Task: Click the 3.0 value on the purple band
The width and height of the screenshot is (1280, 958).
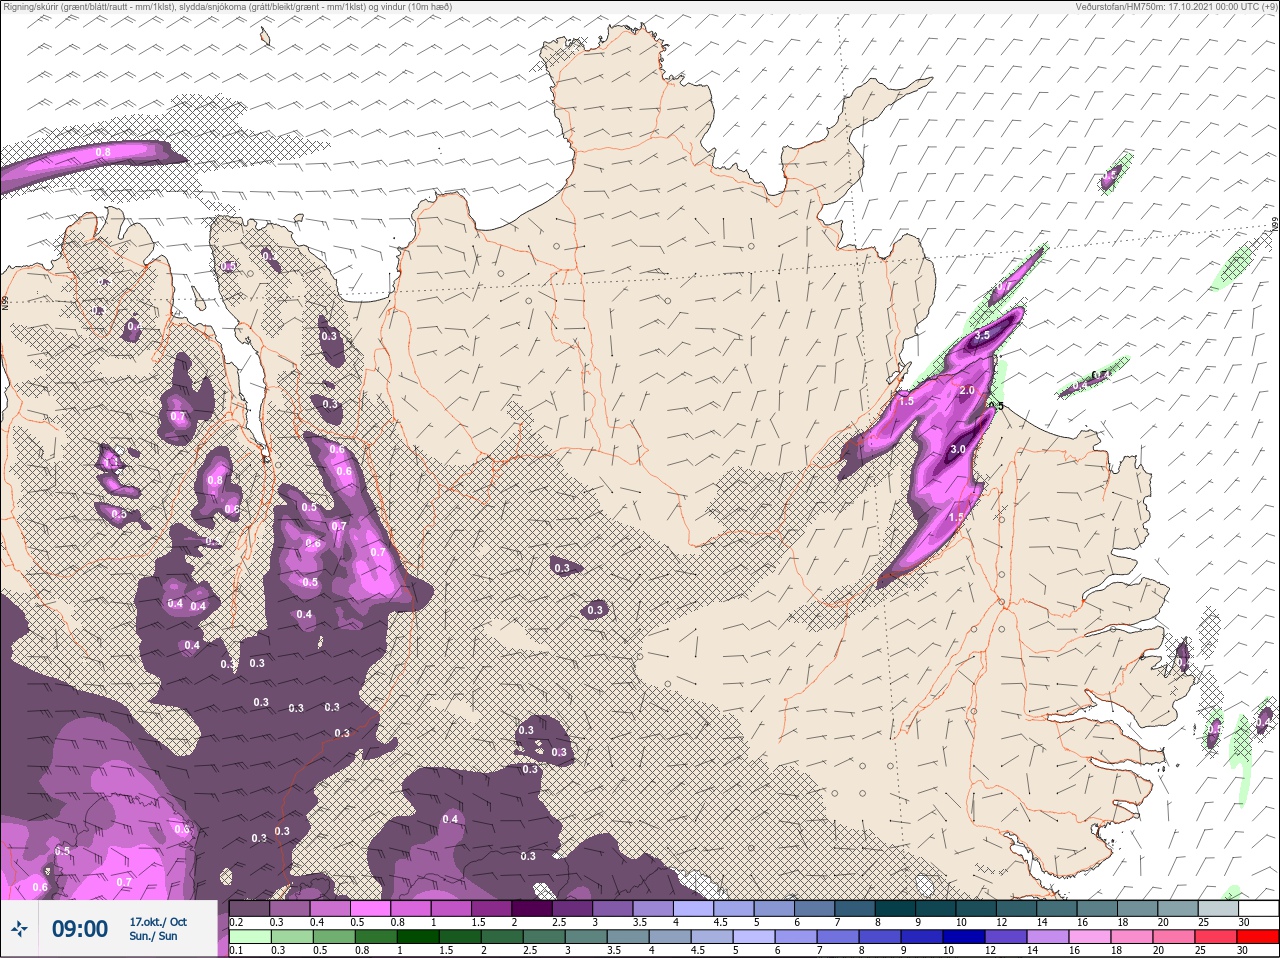Action: click(x=957, y=450)
